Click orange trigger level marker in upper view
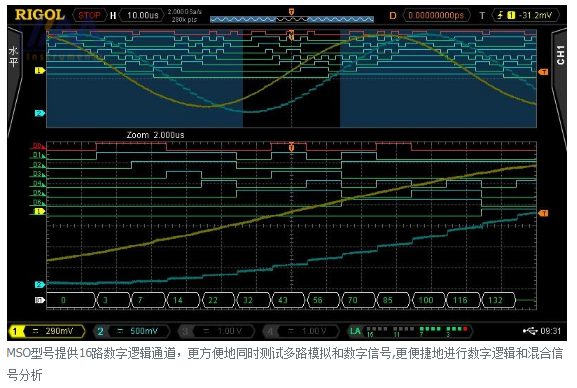Viewport: 577px width, 388px height. coord(543,72)
